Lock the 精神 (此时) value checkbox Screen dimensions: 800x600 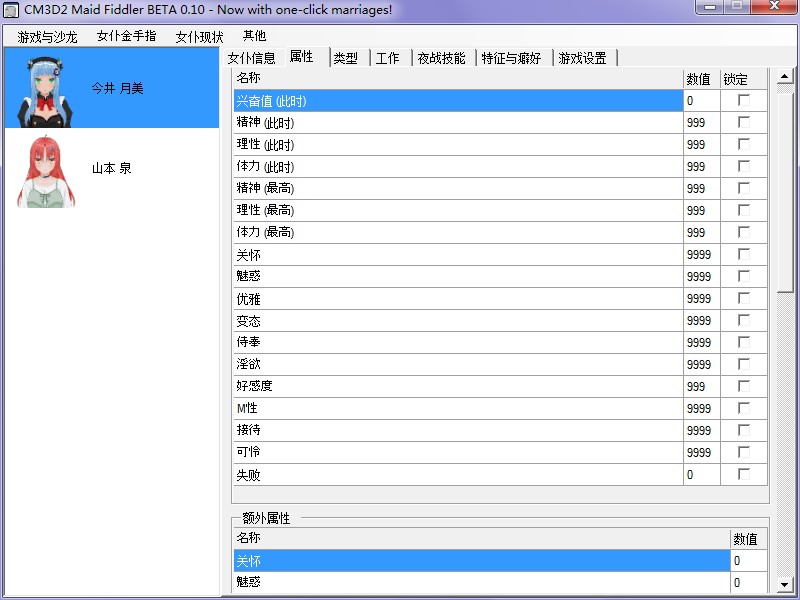point(744,122)
